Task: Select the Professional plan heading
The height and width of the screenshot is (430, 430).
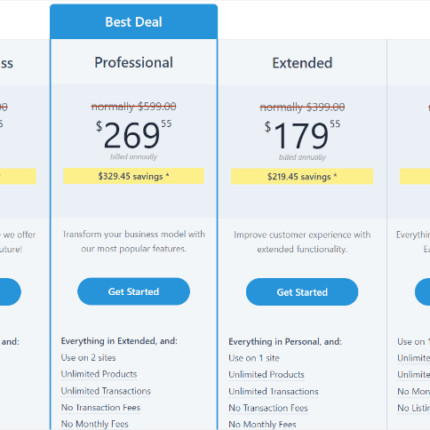Action: click(x=134, y=63)
